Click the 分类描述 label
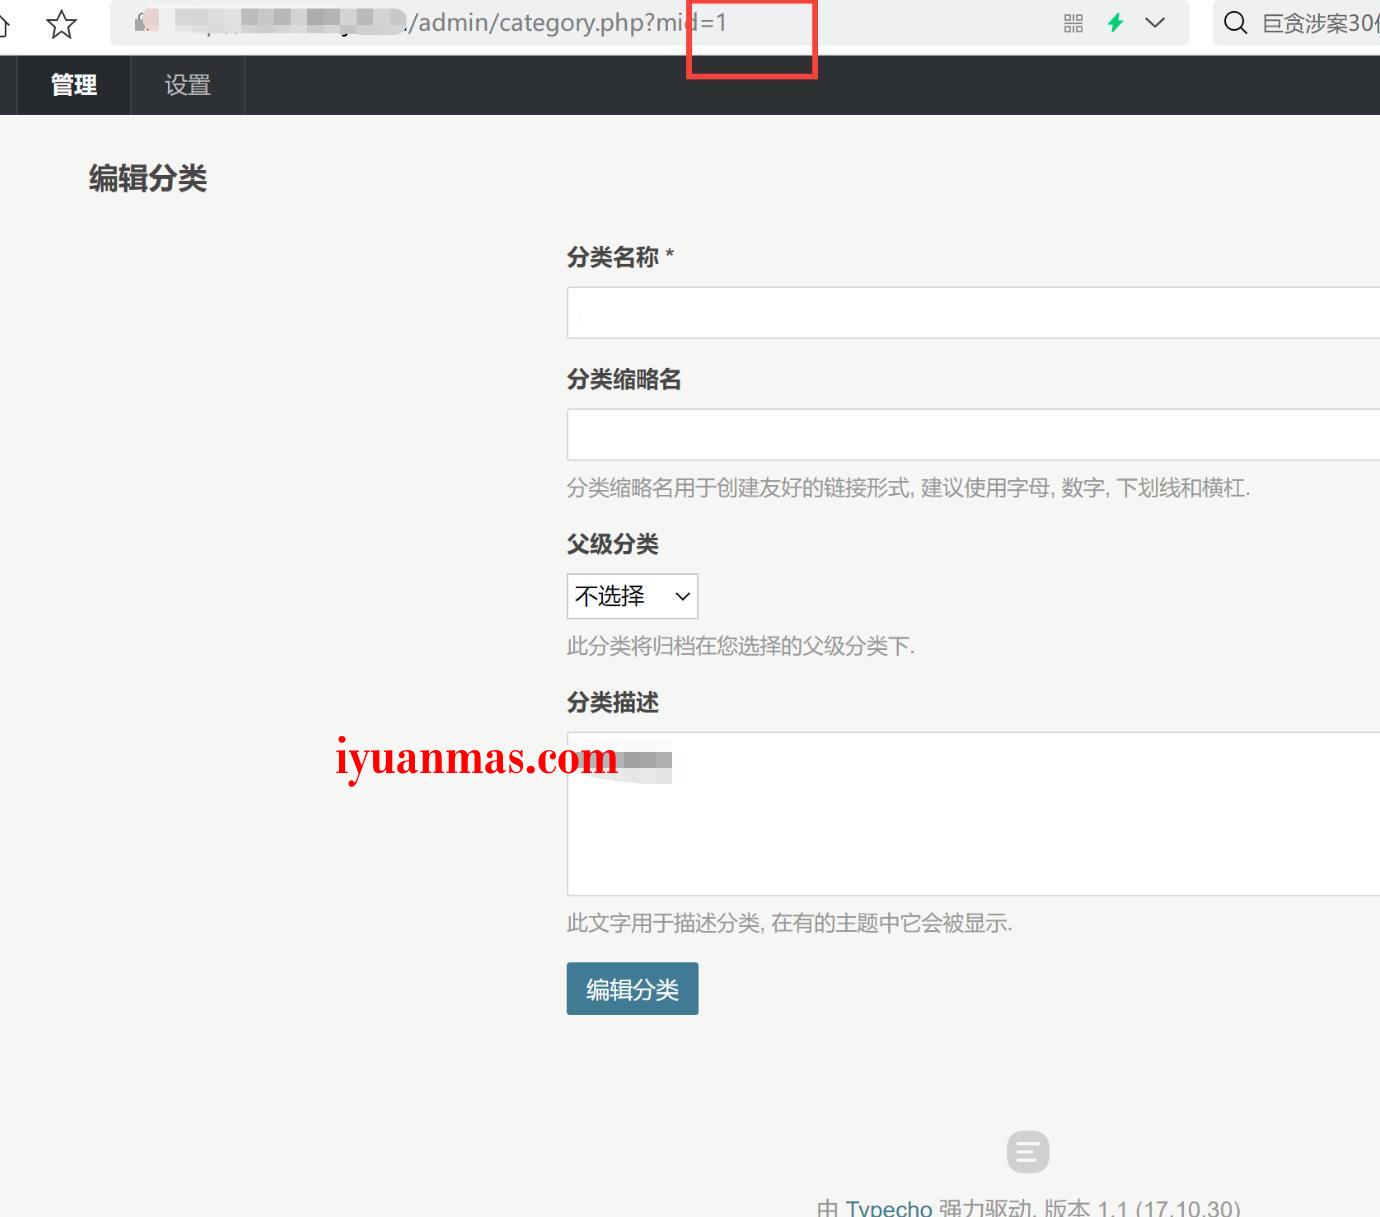Image resolution: width=1380 pixels, height=1217 pixels. tap(613, 703)
